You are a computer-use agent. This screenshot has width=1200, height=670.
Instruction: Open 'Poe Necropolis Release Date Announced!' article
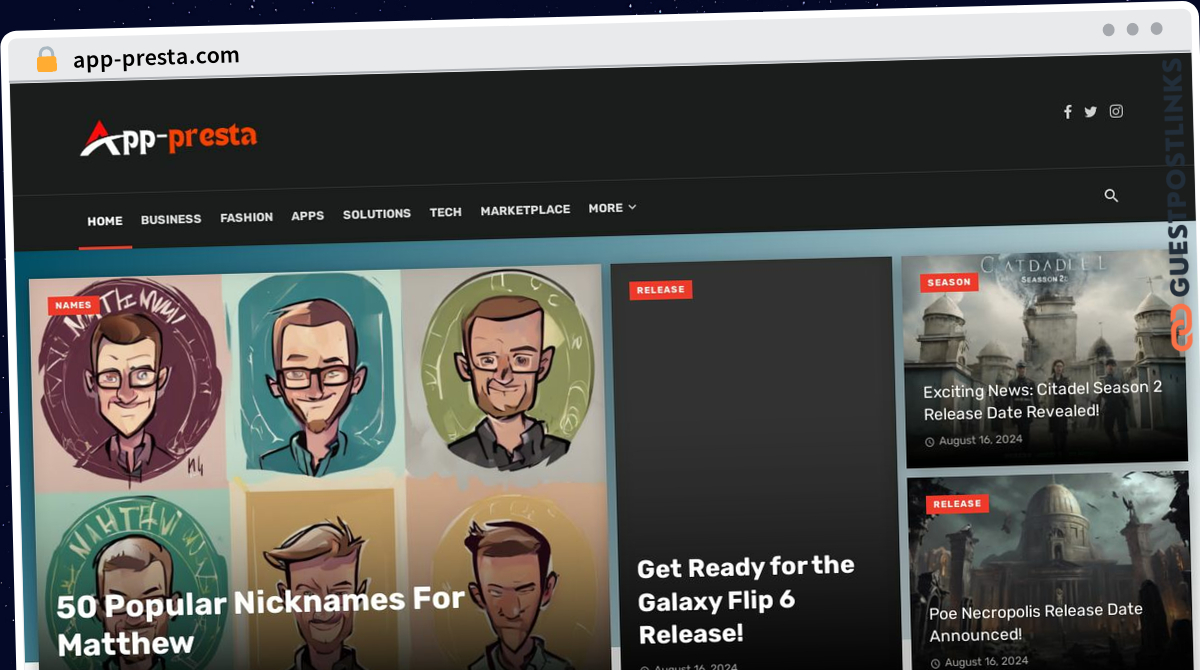1036,622
